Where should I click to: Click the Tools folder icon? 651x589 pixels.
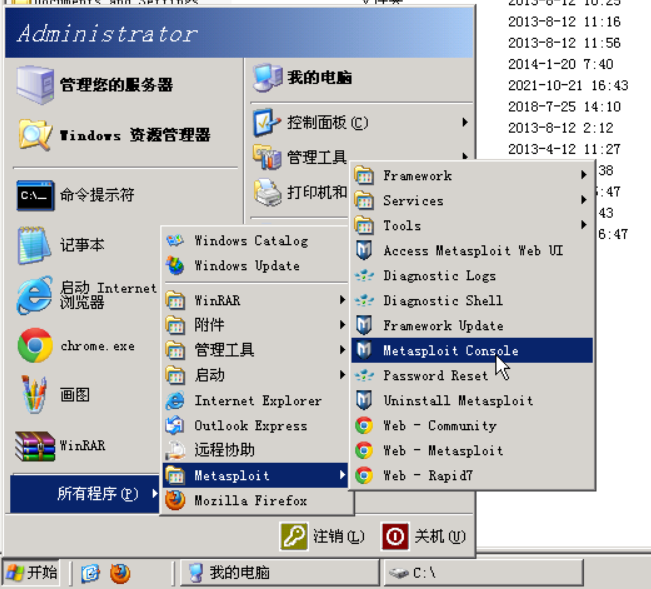pyautogui.click(x=364, y=225)
